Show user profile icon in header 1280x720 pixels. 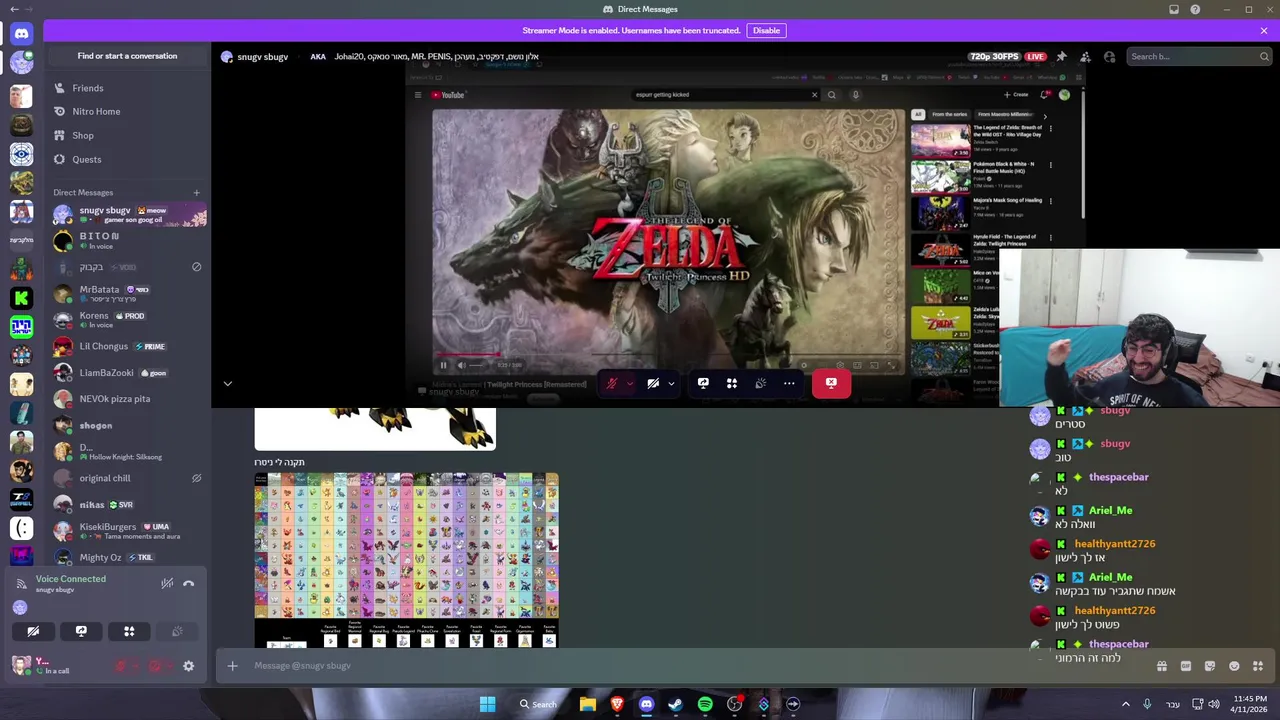(x=1109, y=57)
